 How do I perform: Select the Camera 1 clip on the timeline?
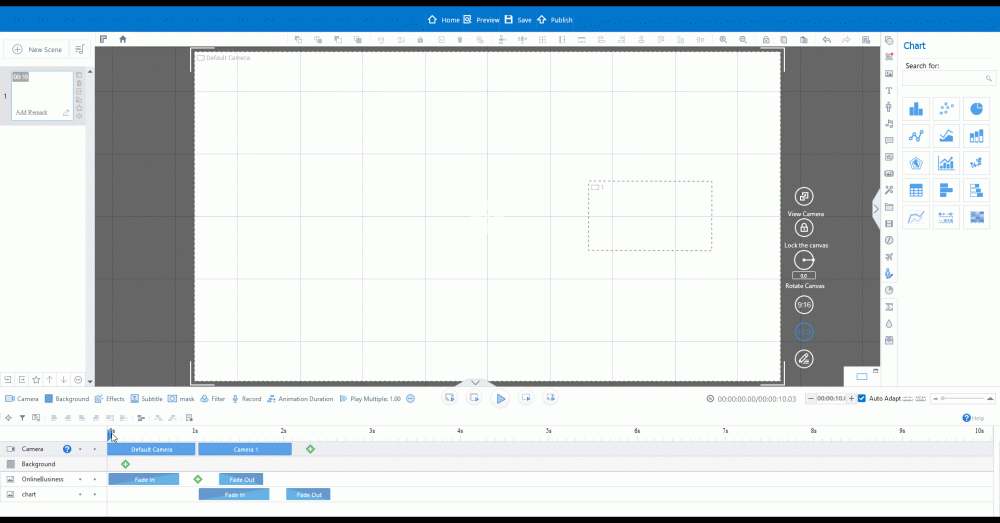pyautogui.click(x=245, y=449)
